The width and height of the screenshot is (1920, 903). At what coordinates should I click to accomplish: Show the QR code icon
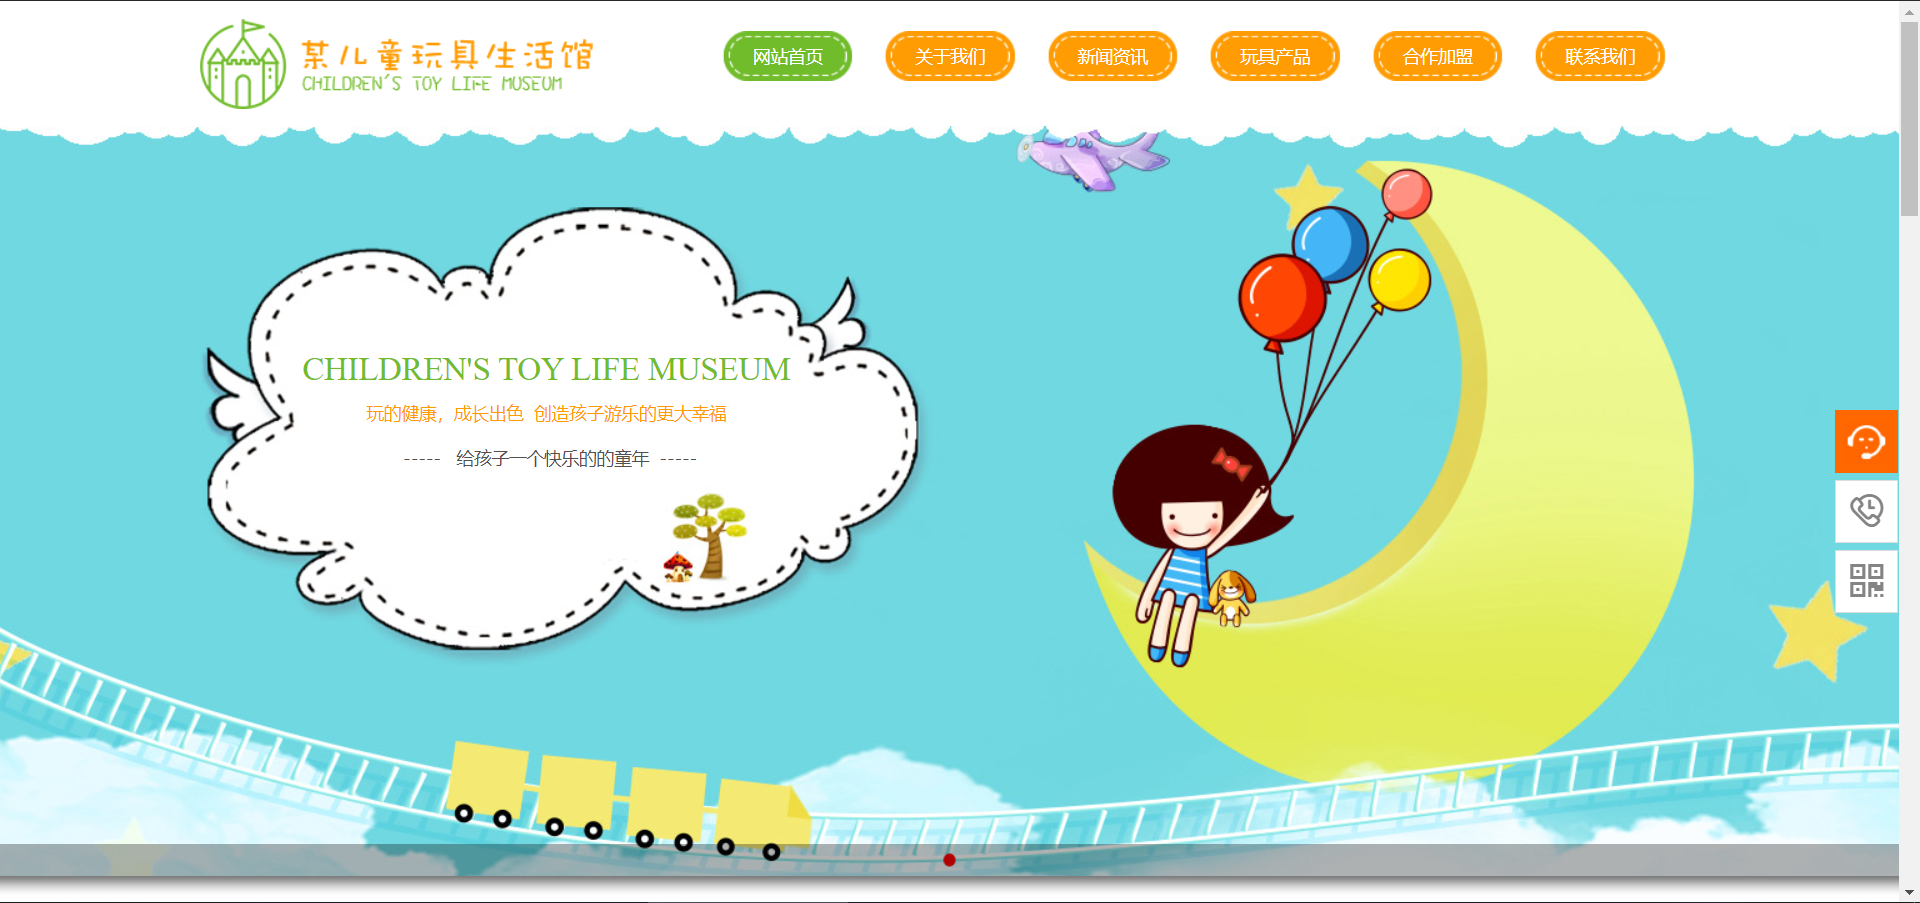click(1865, 581)
